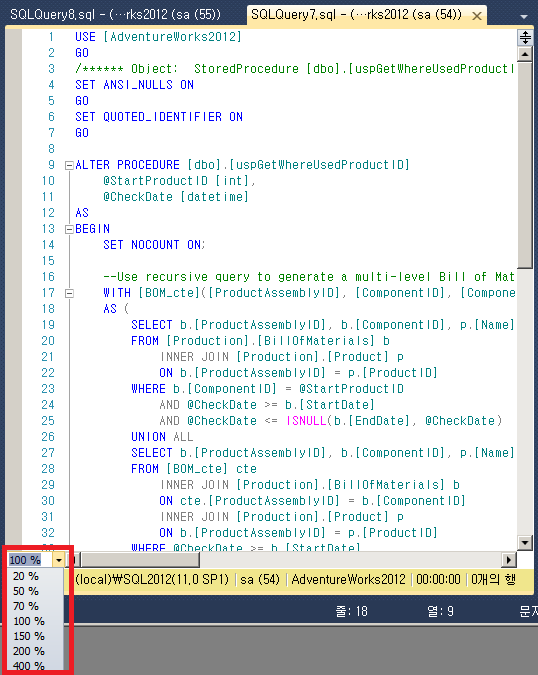
Task: Close the SQLQuery7.sql tab
Action: (476, 16)
